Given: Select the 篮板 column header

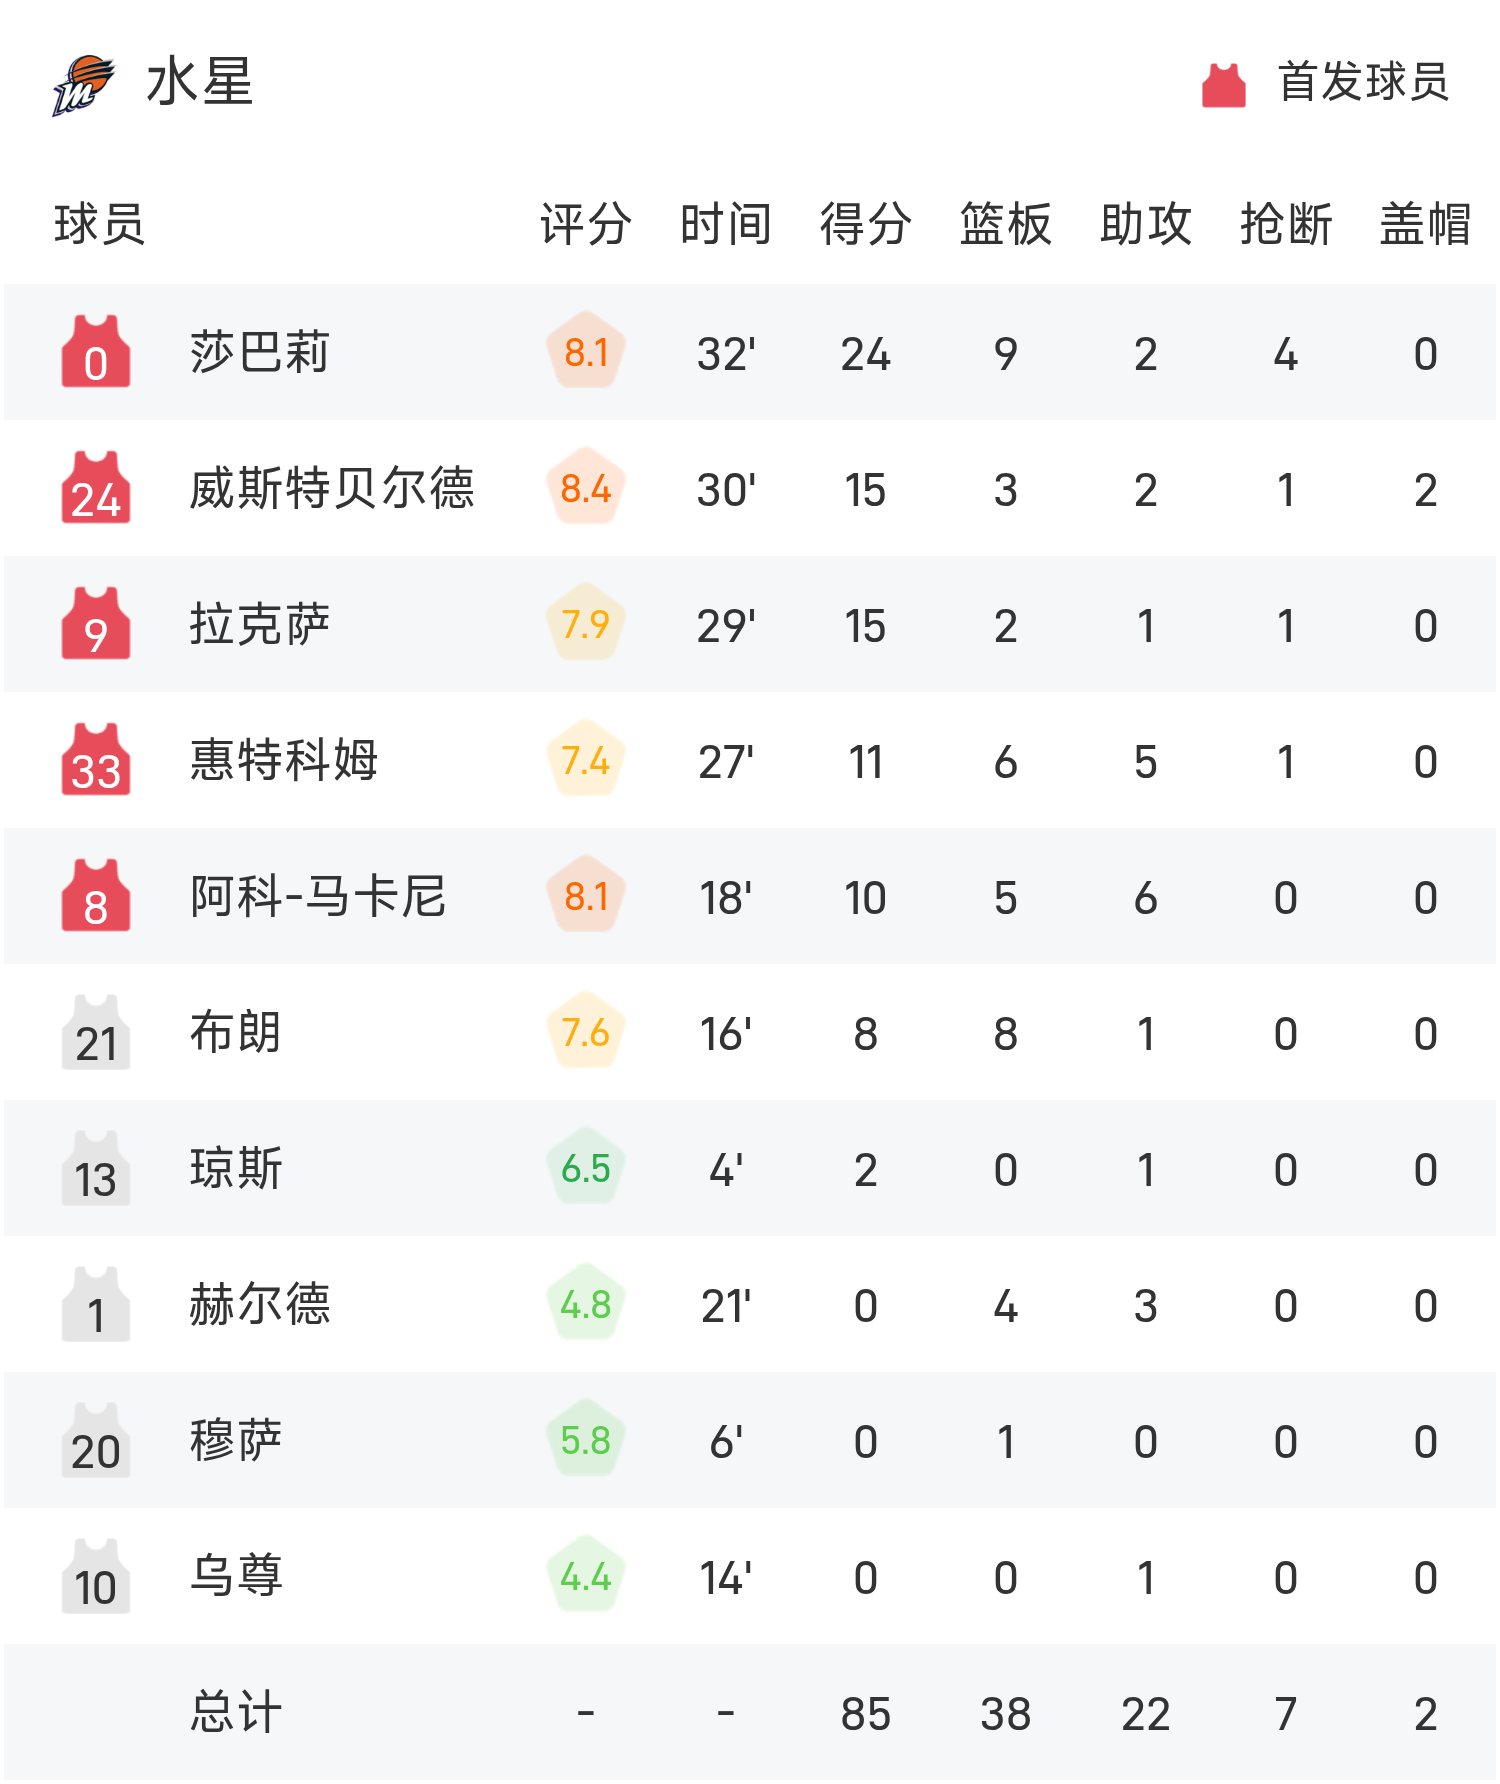Looking at the screenshot, I should [x=1005, y=224].
